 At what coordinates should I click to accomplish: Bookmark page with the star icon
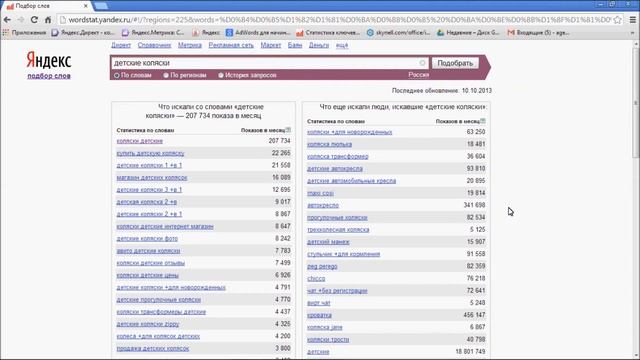pos(617,20)
